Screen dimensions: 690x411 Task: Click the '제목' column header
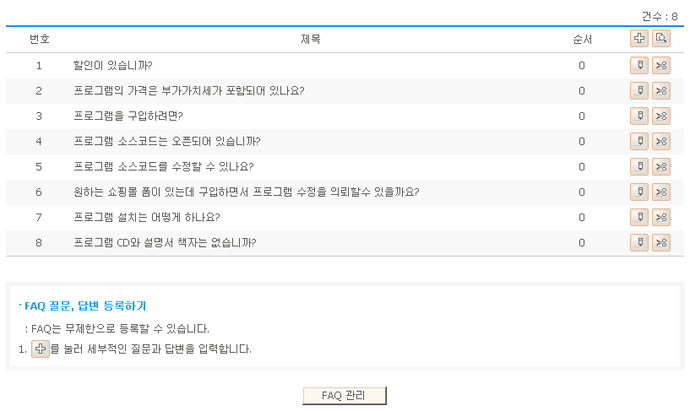311,39
